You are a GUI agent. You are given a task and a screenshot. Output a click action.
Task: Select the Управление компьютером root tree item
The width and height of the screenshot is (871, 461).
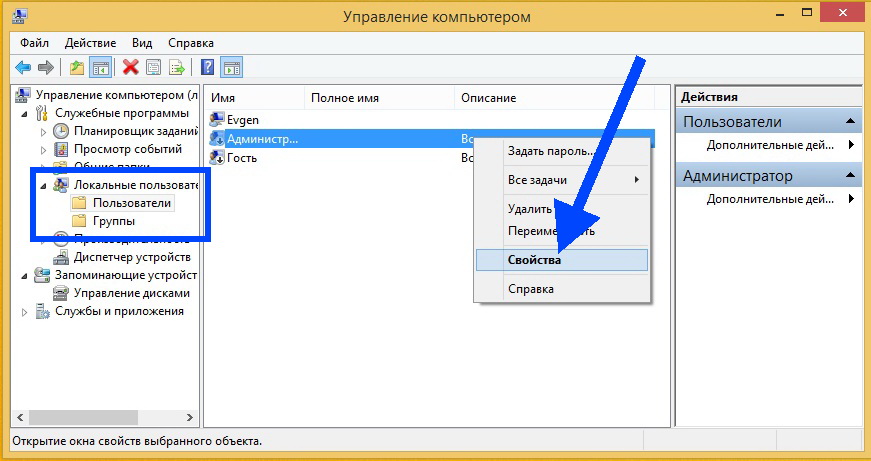[x=116, y=95]
